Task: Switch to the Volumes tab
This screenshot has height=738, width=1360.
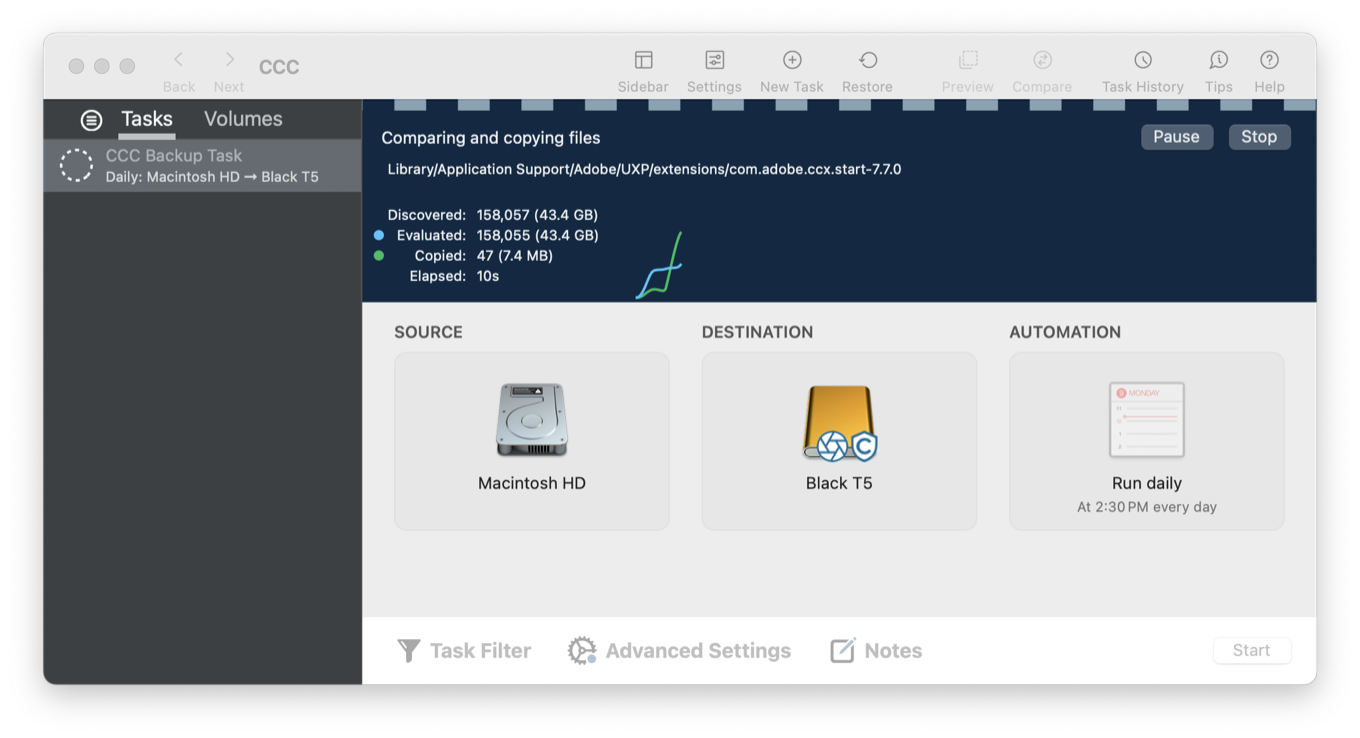Action: click(x=242, y=119)
